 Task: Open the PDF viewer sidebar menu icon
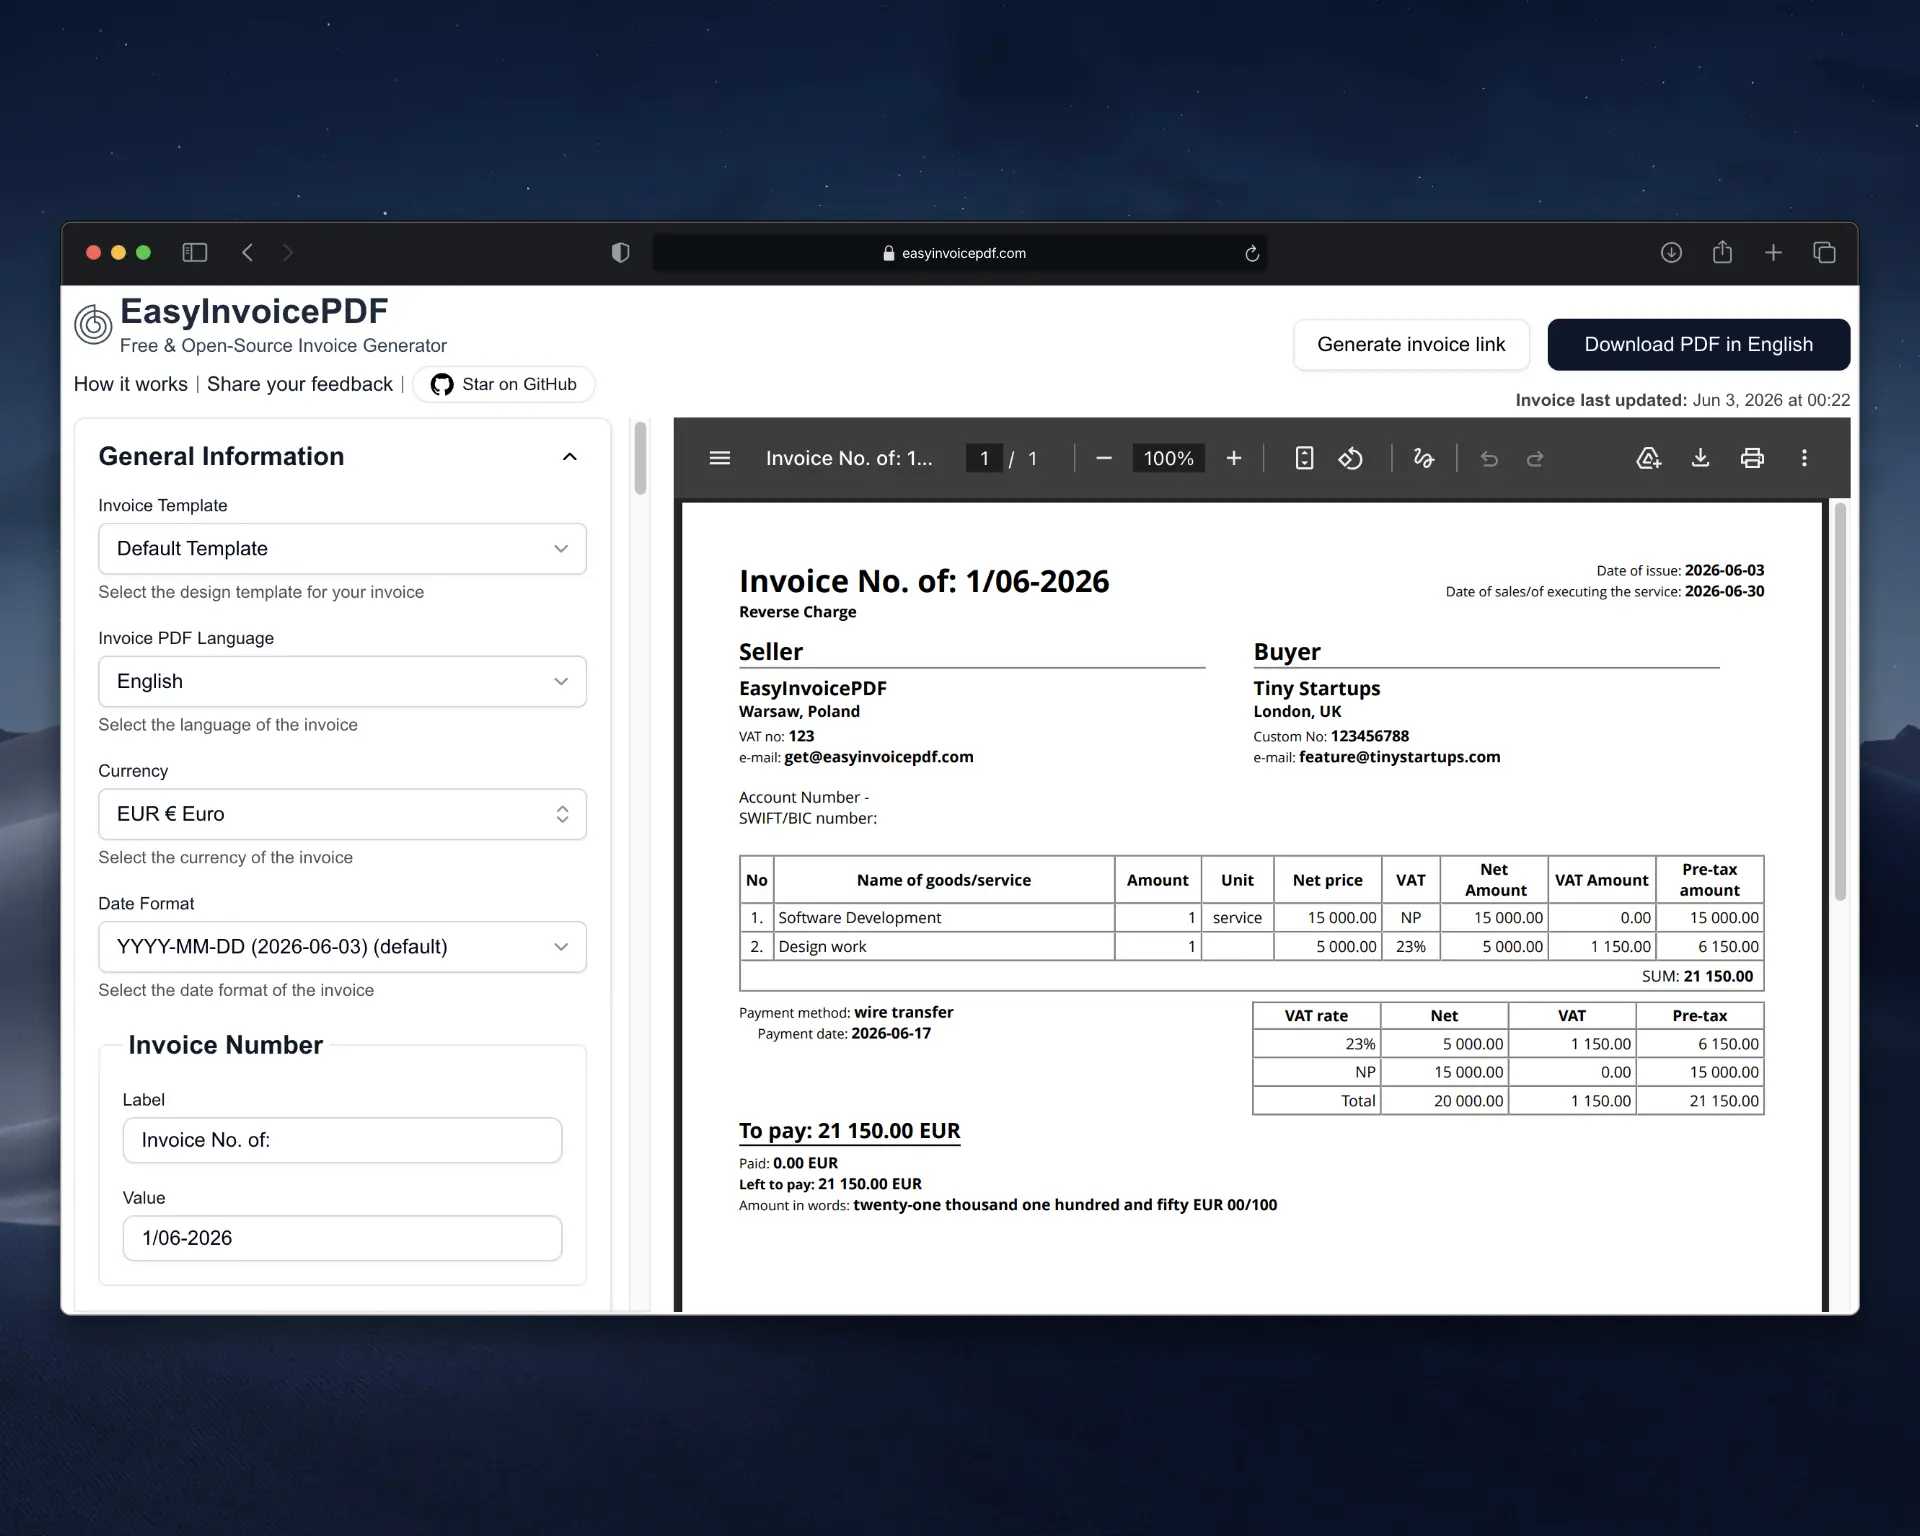tap(720, 458)
